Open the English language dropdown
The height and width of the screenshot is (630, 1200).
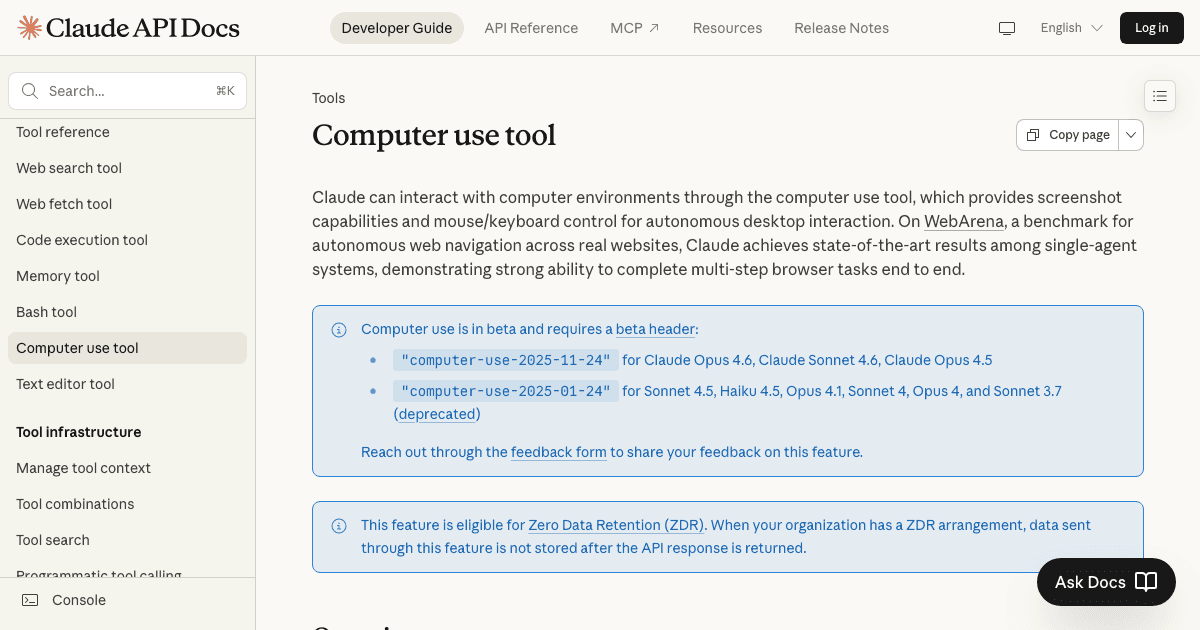pos(1071,28)
